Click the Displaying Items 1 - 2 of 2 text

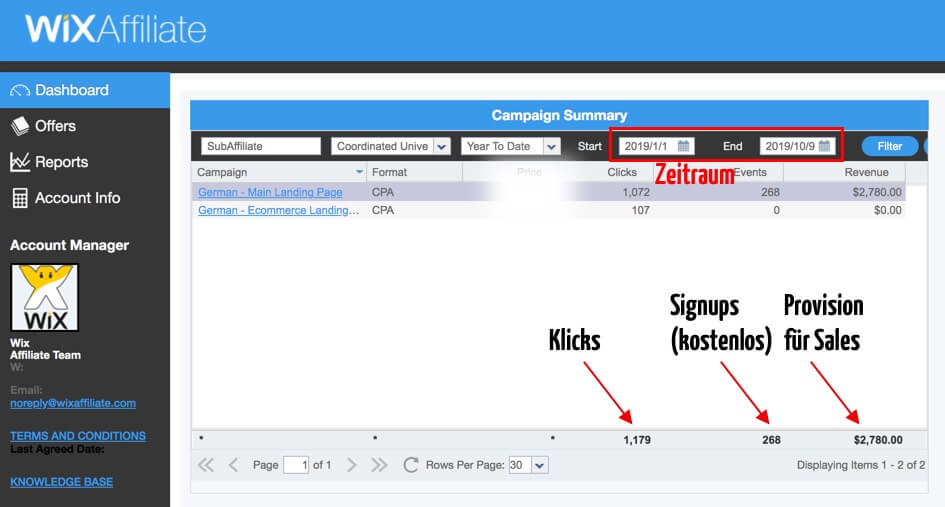(x=861, y=465)
